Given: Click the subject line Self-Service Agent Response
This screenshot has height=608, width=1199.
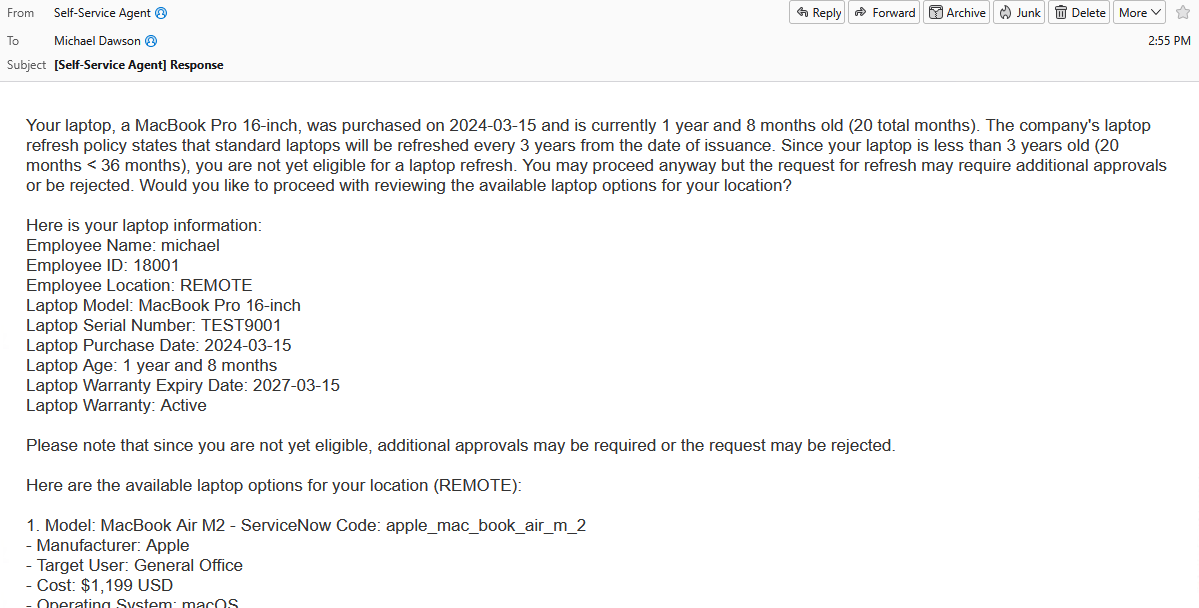Looking at the screenshot, I should (x=138, y=64).
